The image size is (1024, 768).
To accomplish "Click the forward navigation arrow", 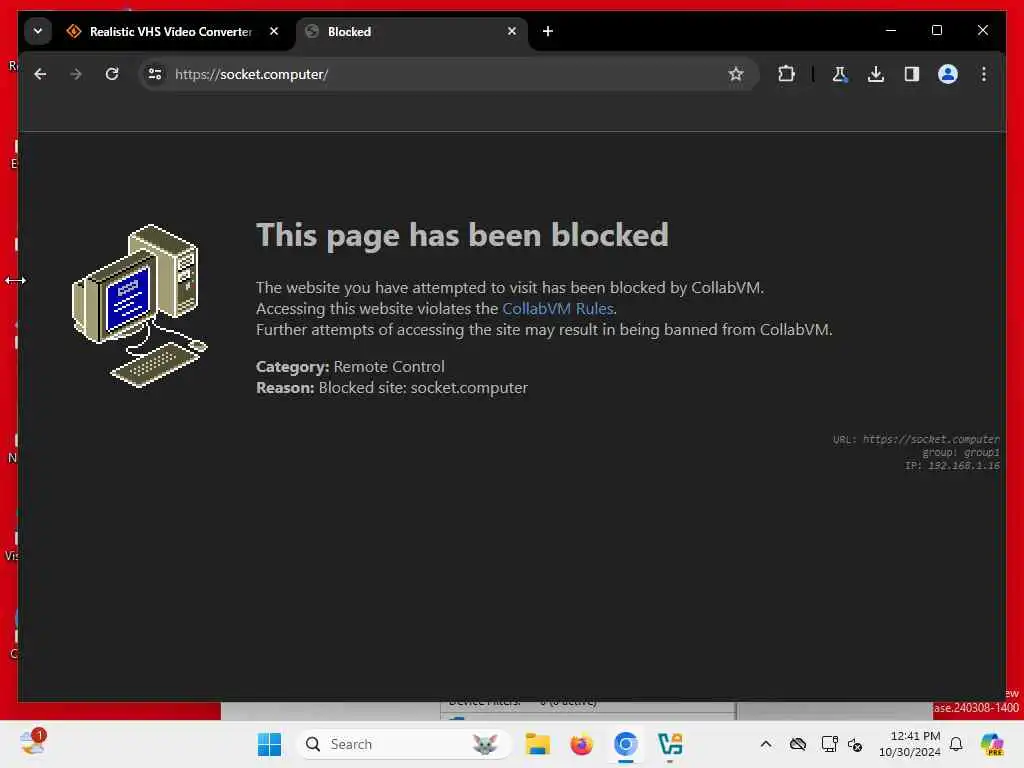I will (76, 74).
